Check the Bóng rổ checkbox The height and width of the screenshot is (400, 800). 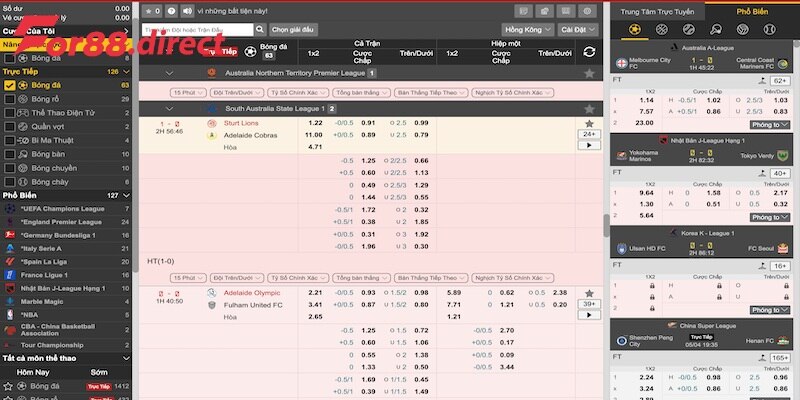[9, 100]
